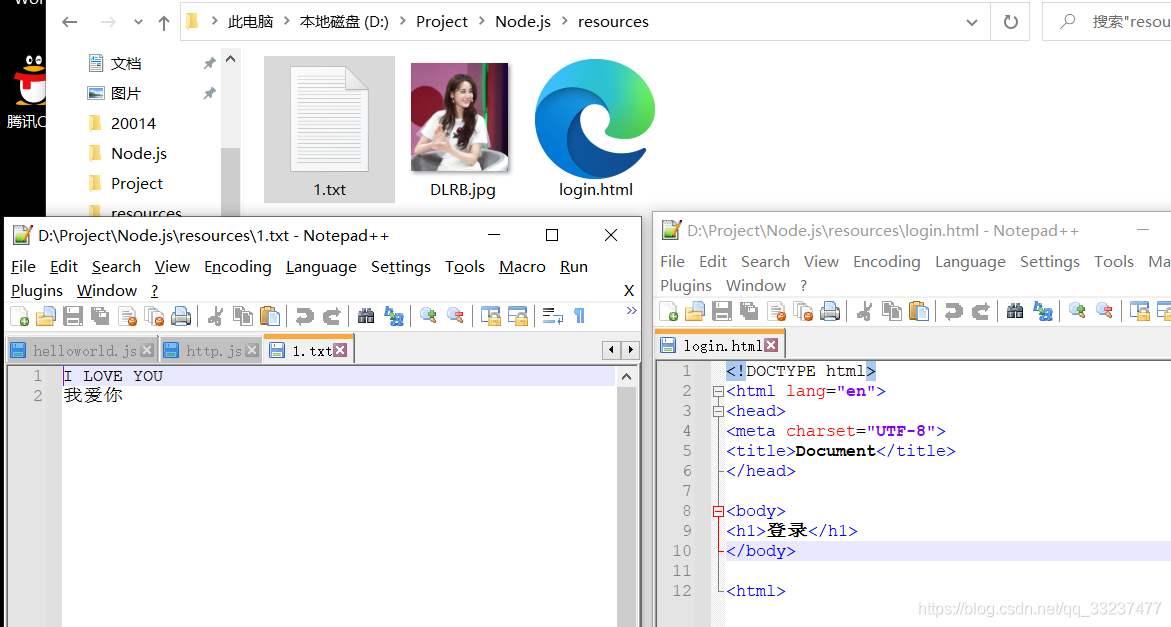Click Open file icon in 1.txt Notepad++ toolbar
Image resolution: width=1171 pixels, height=627 pixels.
tap(46, 316)
